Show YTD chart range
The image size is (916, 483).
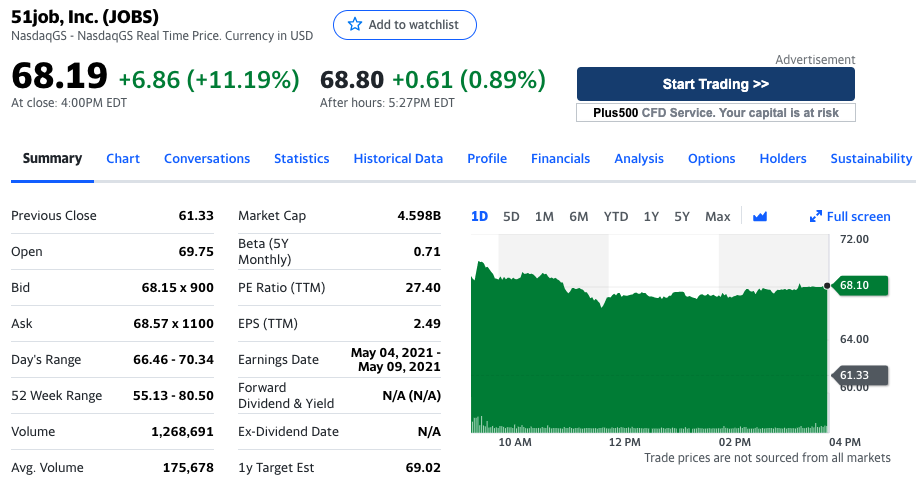click(x=616, y=217)
